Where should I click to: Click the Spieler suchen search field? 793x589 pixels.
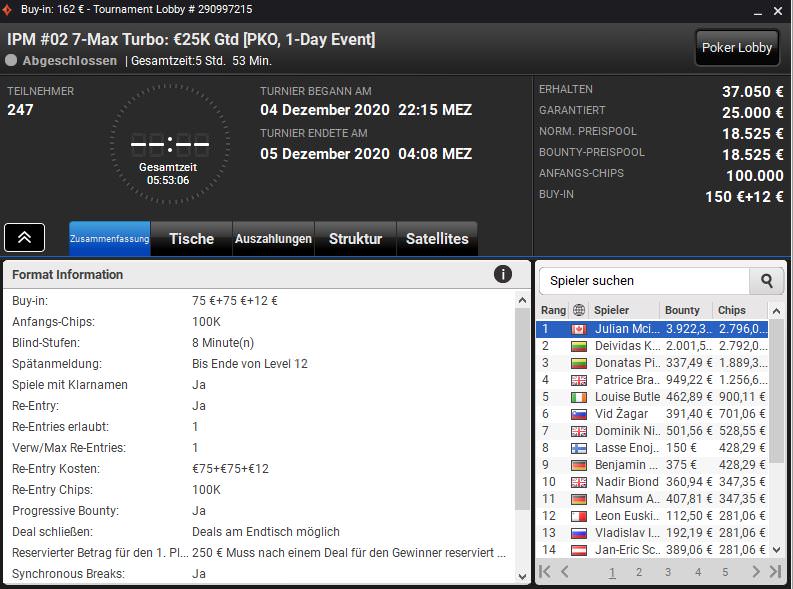point(645,281)
